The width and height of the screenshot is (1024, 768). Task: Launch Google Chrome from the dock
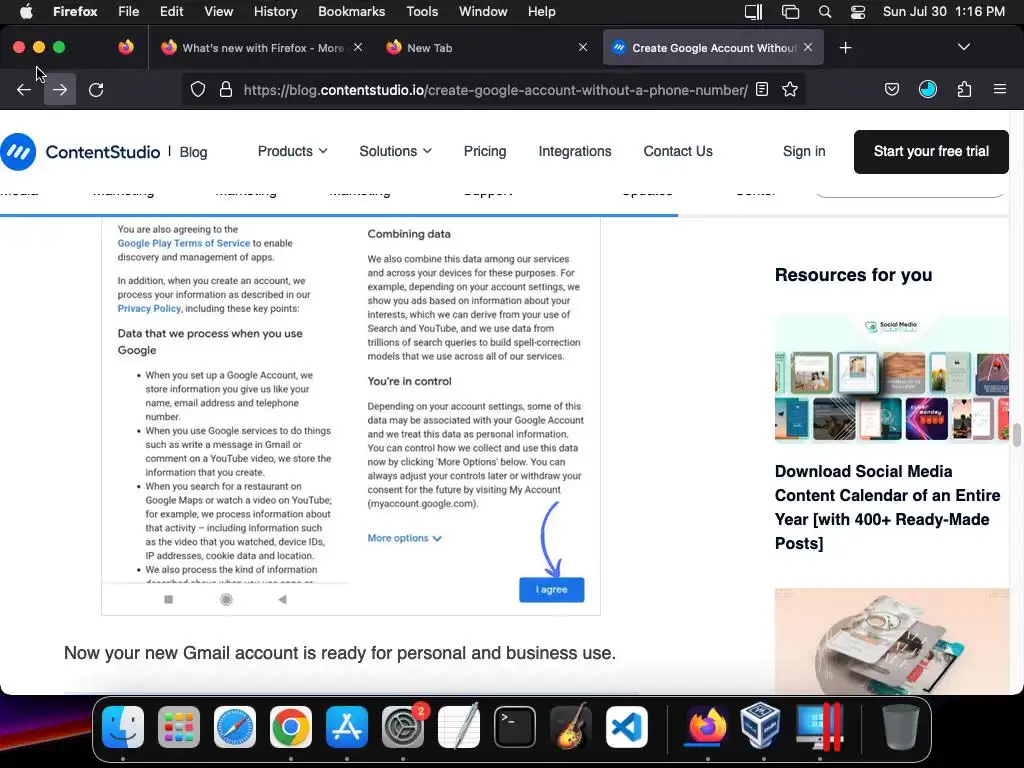tap(291, 727)
